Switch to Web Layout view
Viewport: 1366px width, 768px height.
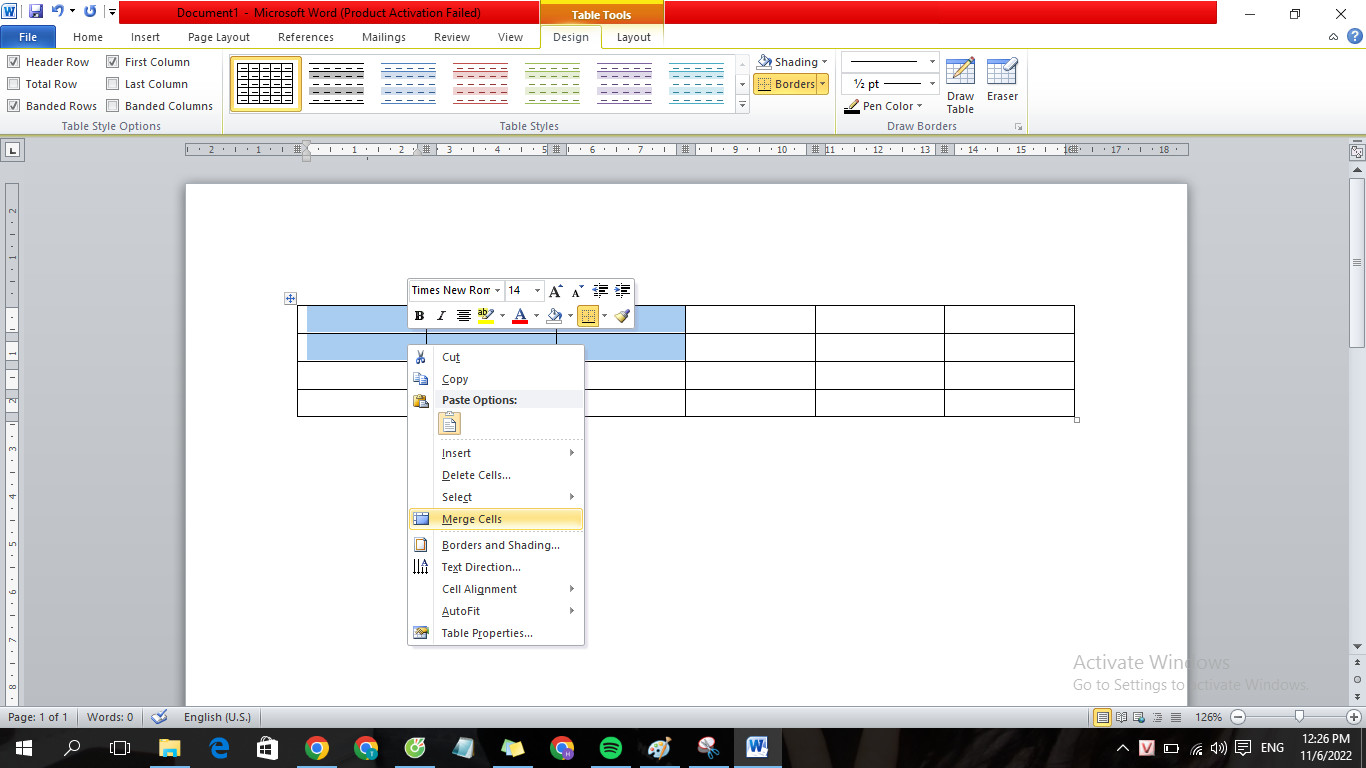point(1138,717)
